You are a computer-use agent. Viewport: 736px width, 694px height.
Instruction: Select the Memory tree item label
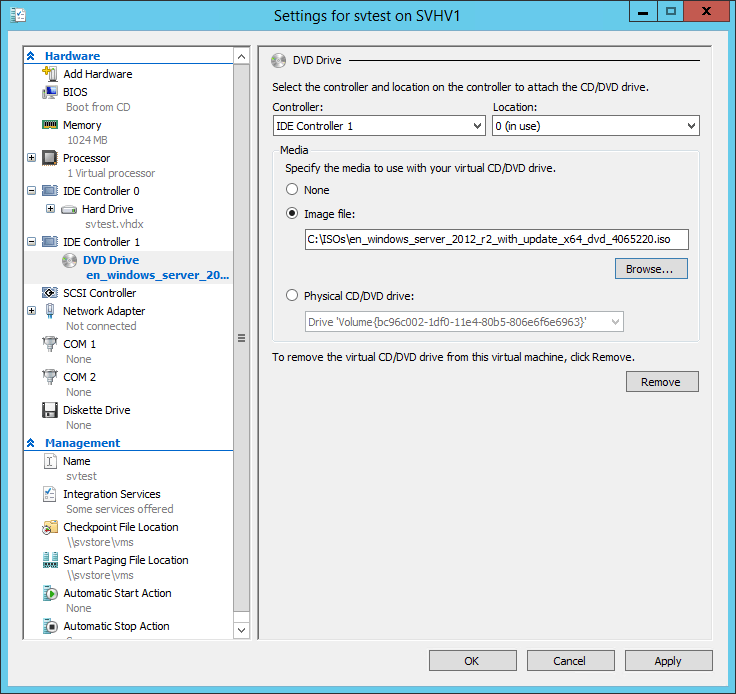click(82, 125)
